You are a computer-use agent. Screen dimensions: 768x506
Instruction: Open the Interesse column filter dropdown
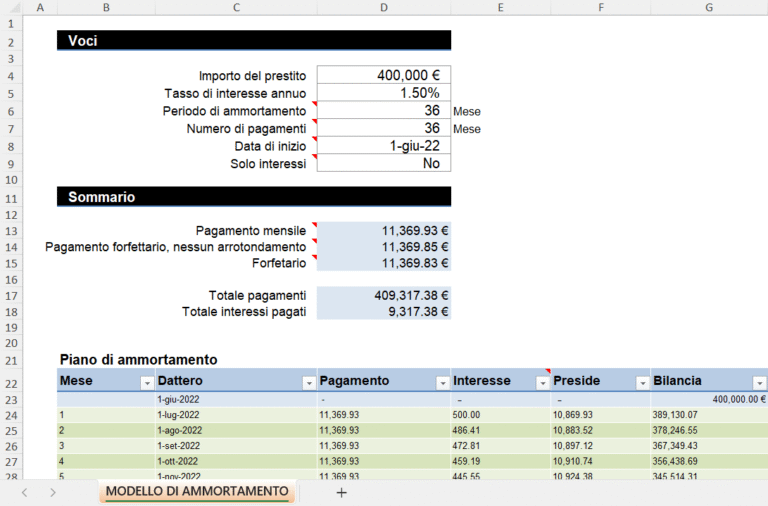pyautogui.click(x=542, y=384)
